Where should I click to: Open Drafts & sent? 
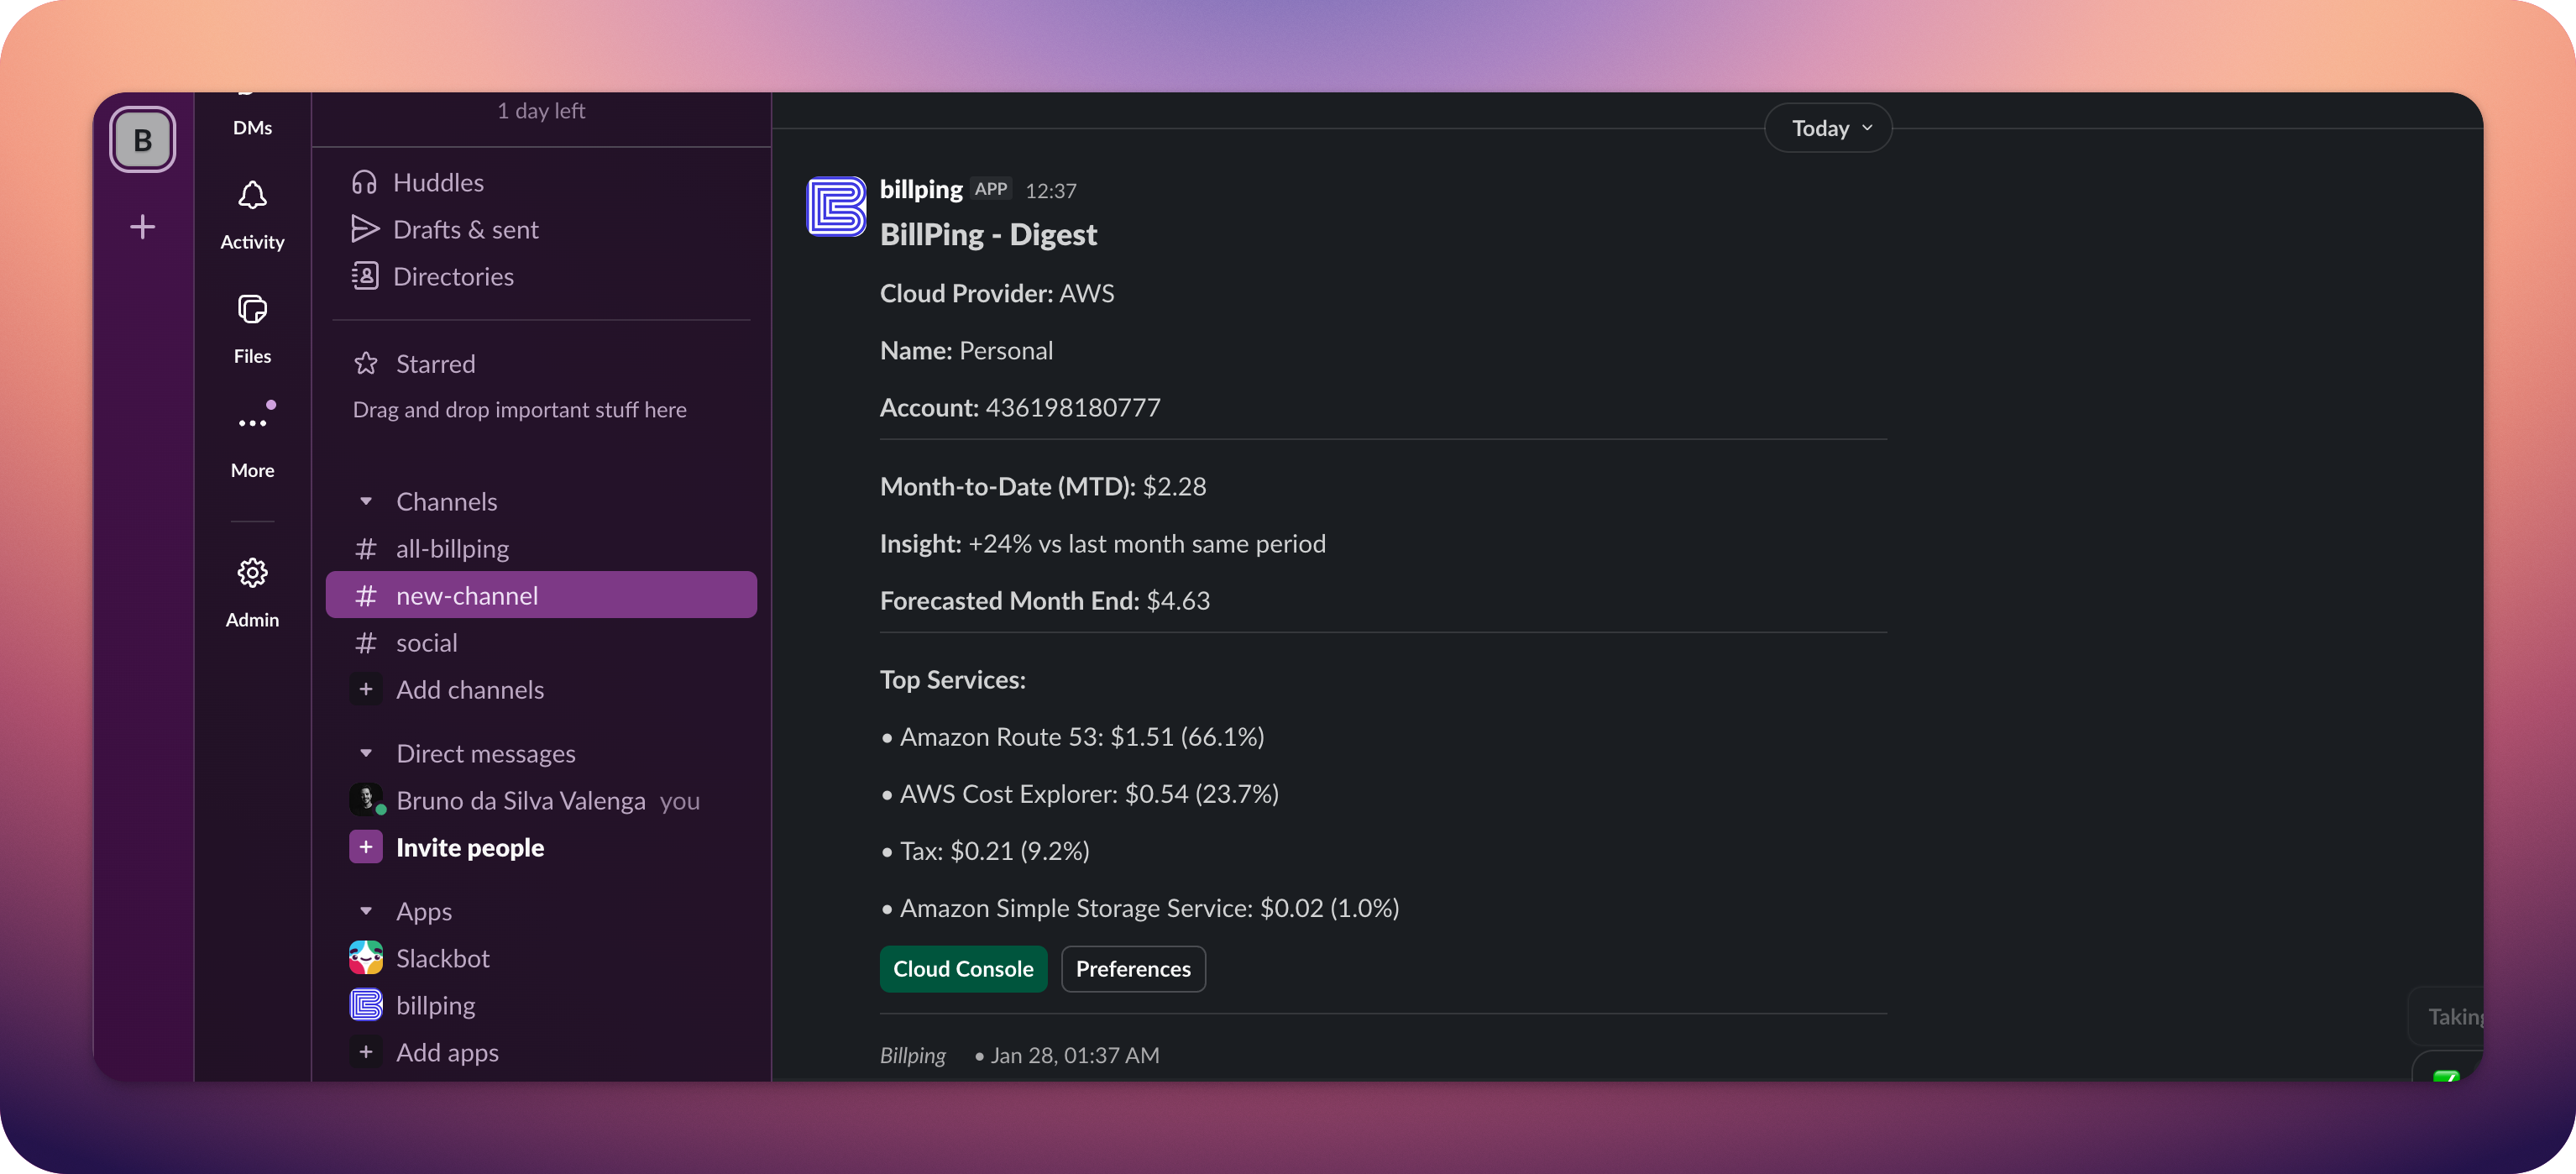pyautogui.click(x=465, y=230)
